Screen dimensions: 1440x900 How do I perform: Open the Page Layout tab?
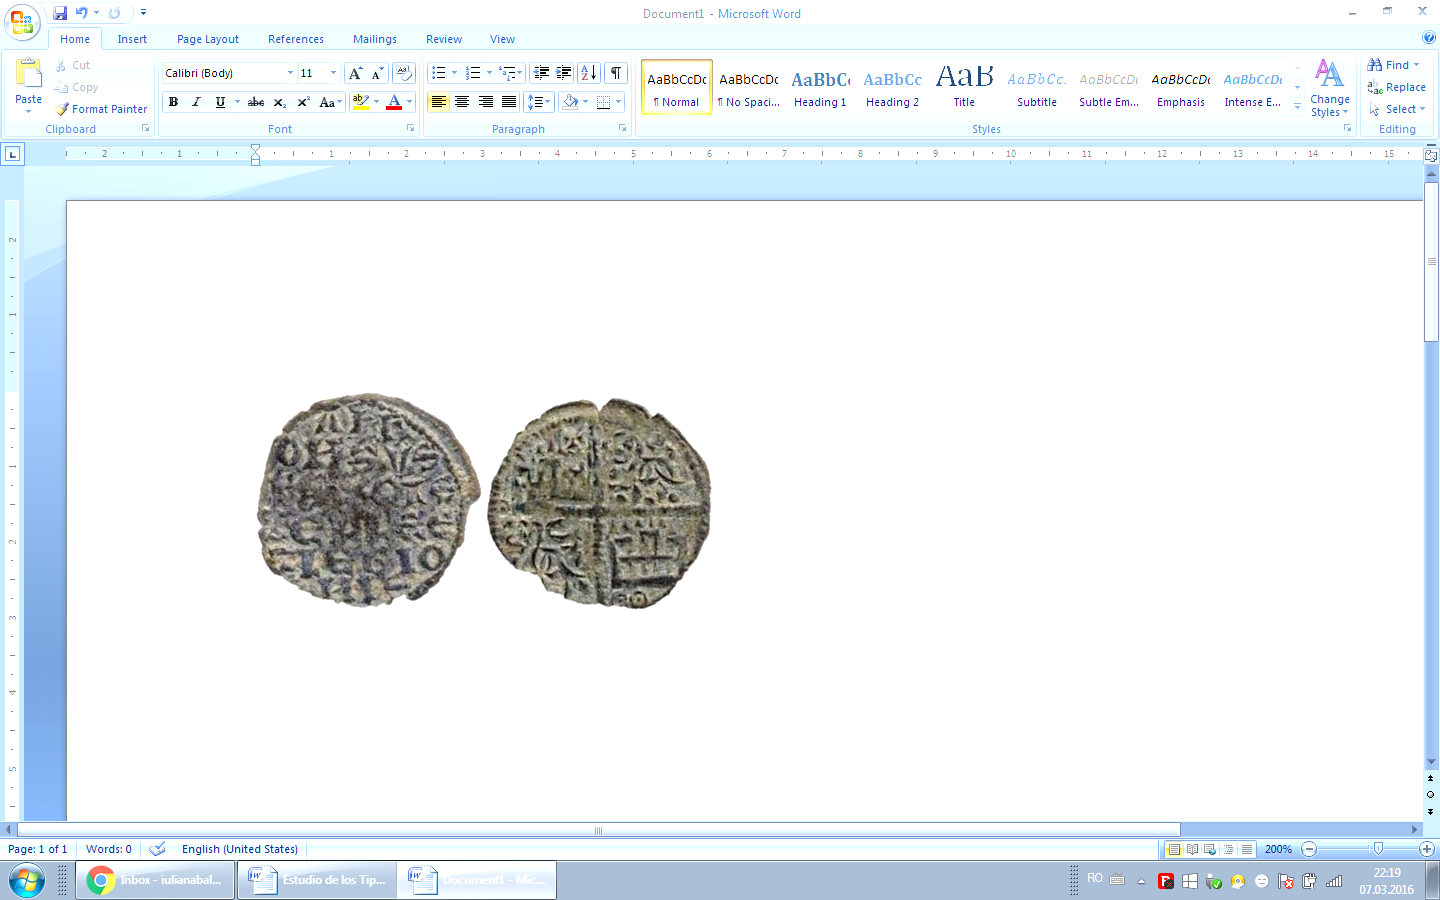(x=208, y=39)
